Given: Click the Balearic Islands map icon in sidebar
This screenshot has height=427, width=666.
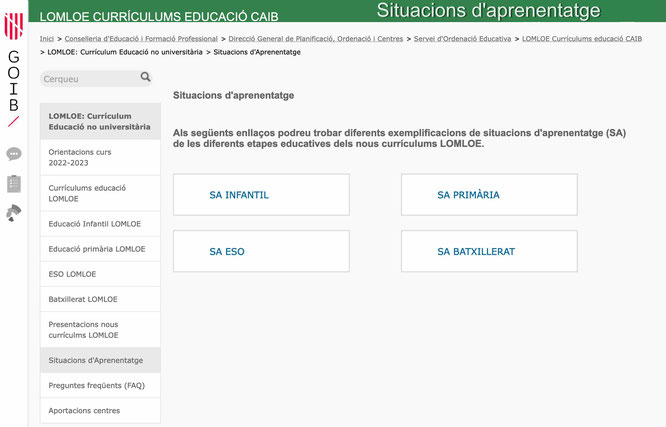Looking at the screenshot, I should 14,213.
